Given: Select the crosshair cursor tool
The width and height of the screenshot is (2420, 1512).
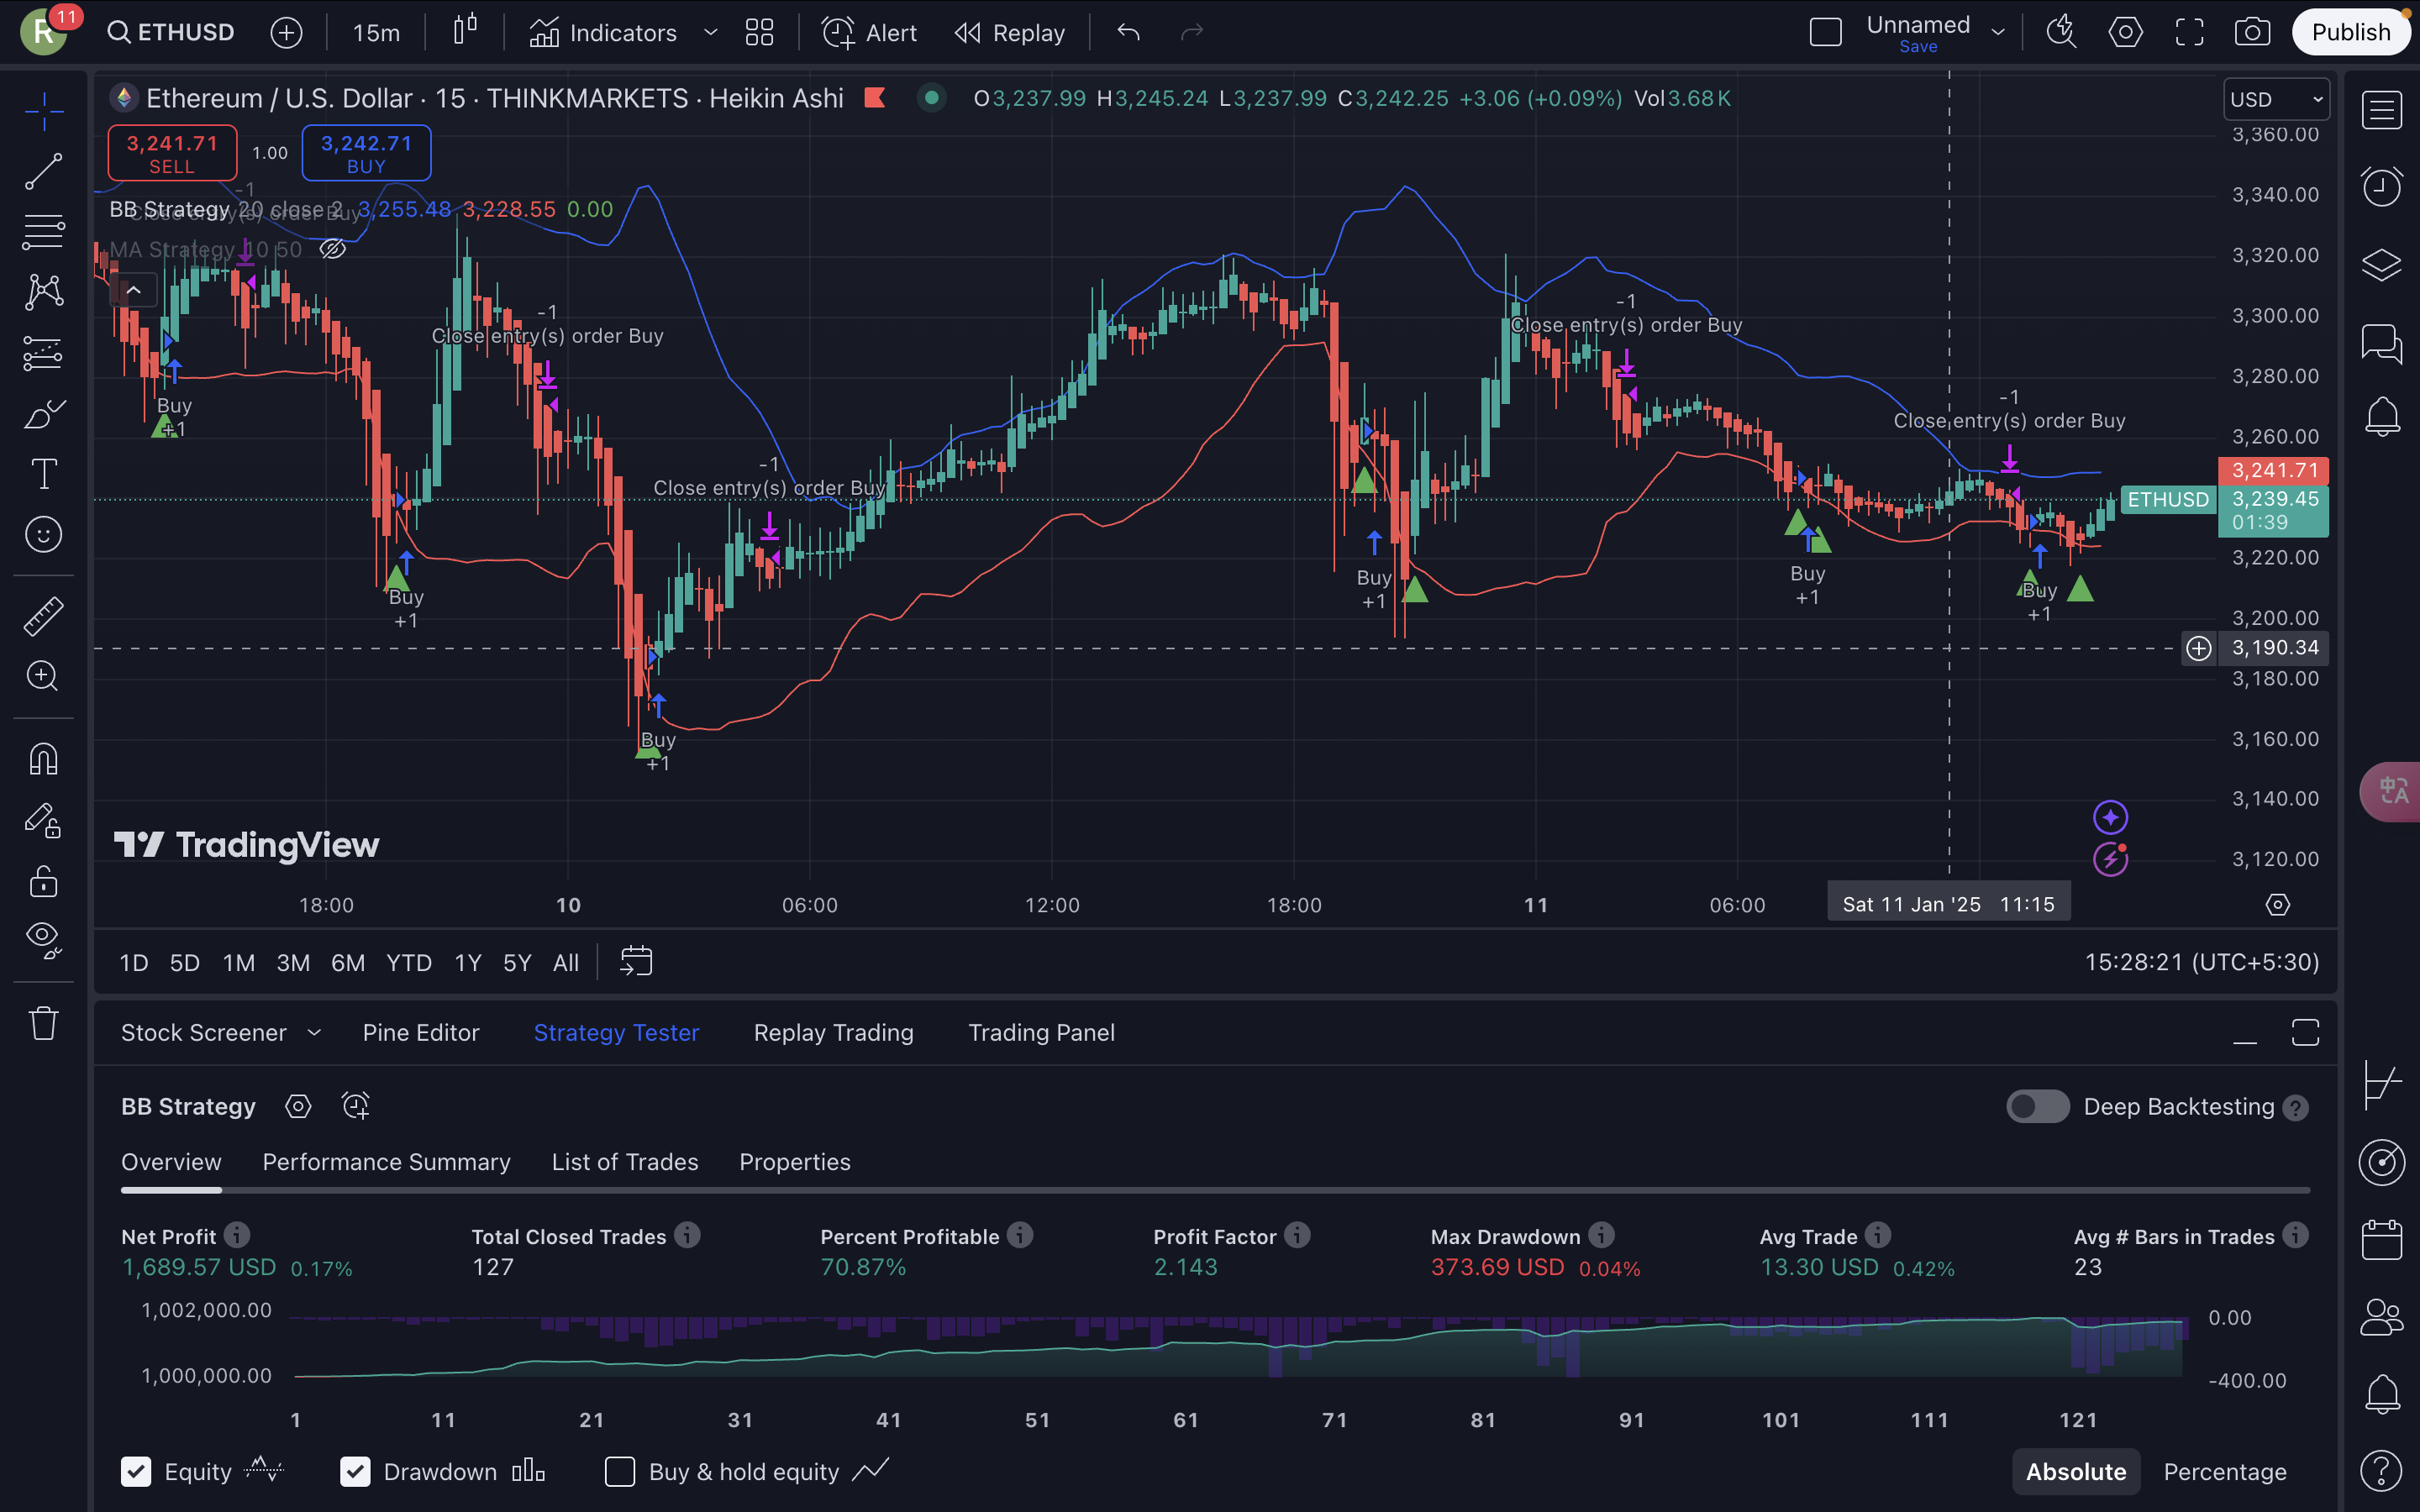Looking at the screenshot, I should pyautogui.click(x=43, y=111).
